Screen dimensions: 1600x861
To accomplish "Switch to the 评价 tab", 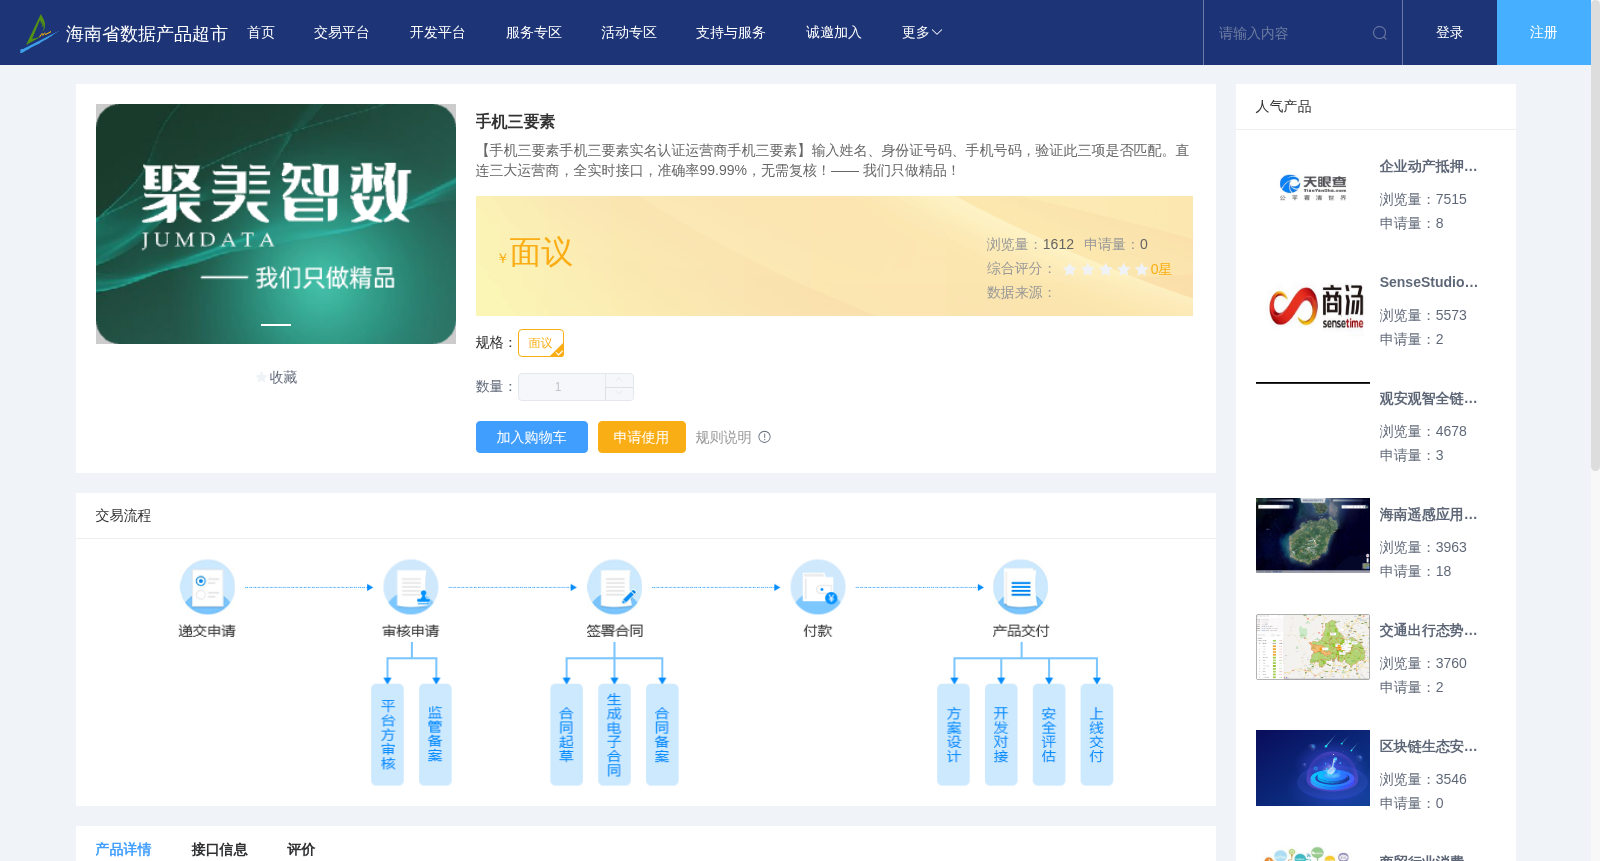I will (301, 849).
